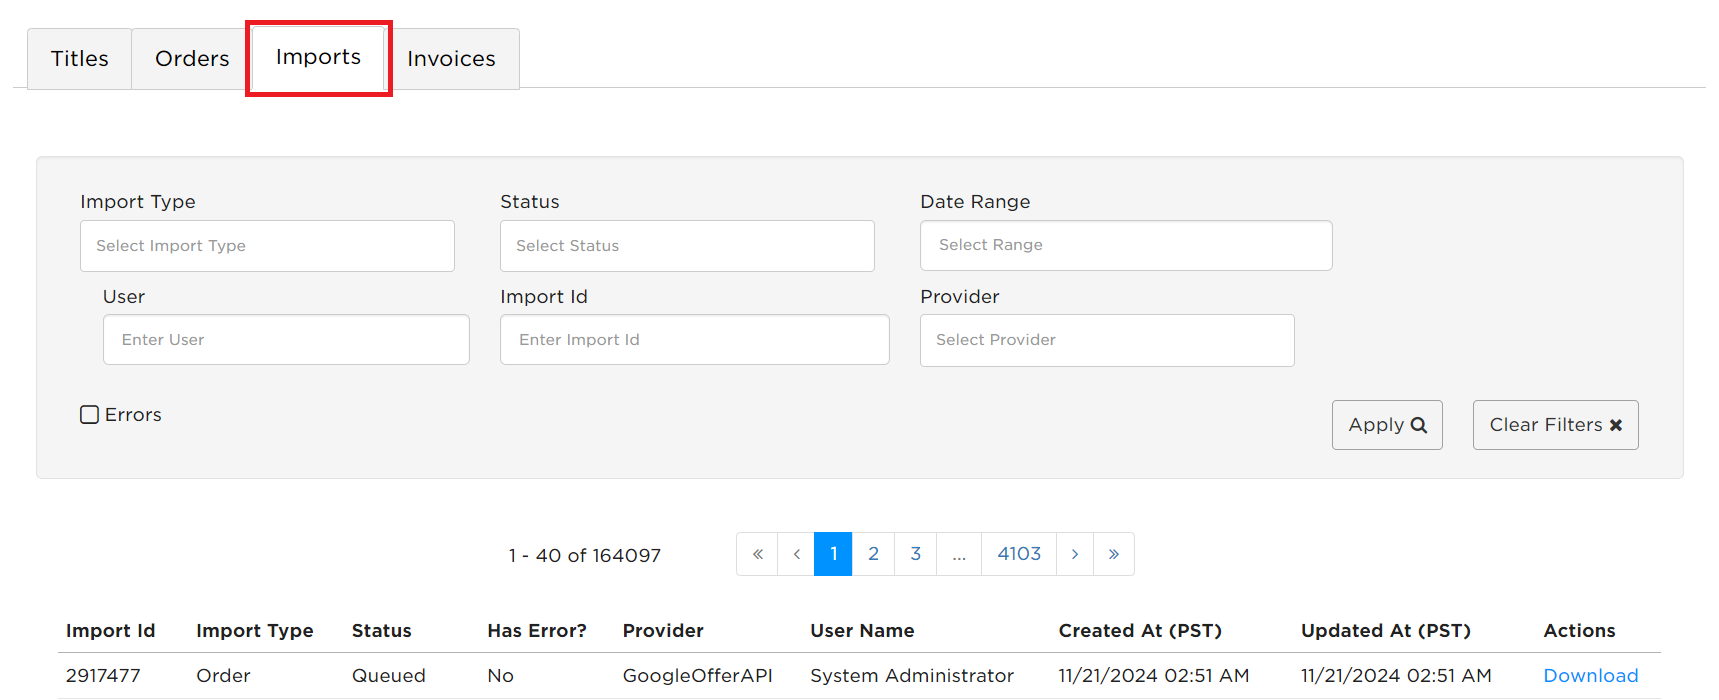
Task: Apply the filters with the Apply button
Action: pyautogui.click(x=1387, y=425)
